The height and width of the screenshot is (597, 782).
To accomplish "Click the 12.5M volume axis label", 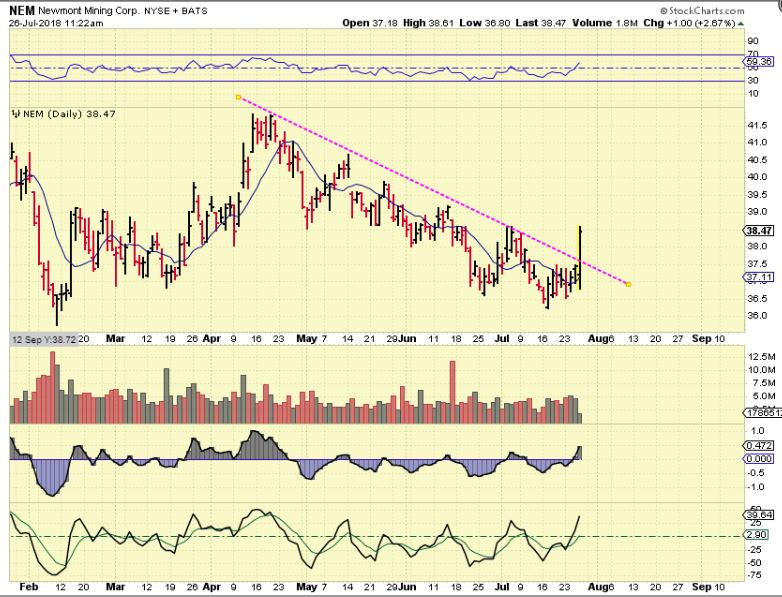I will (762, 357).
